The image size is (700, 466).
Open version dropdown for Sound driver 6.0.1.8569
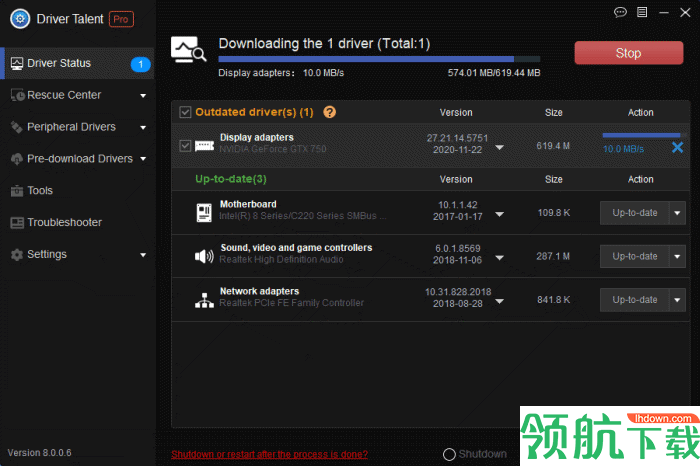[x=500, y=258]
